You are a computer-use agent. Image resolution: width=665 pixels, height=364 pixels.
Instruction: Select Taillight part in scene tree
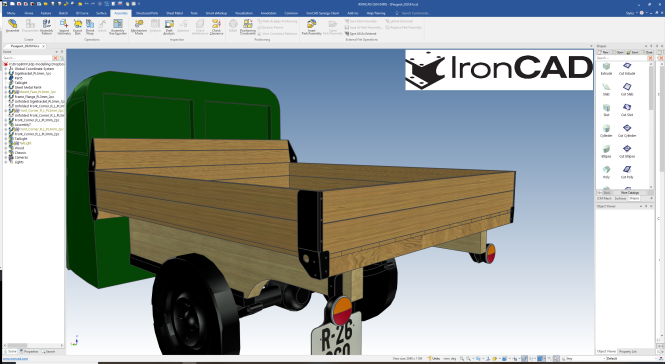tap(21, 83)
